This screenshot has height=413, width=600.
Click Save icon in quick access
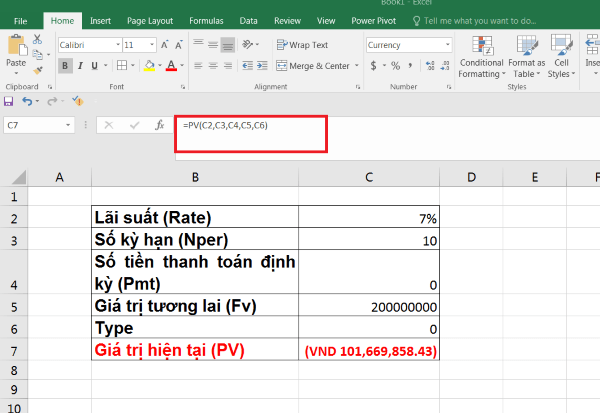(x=8, y=101)
